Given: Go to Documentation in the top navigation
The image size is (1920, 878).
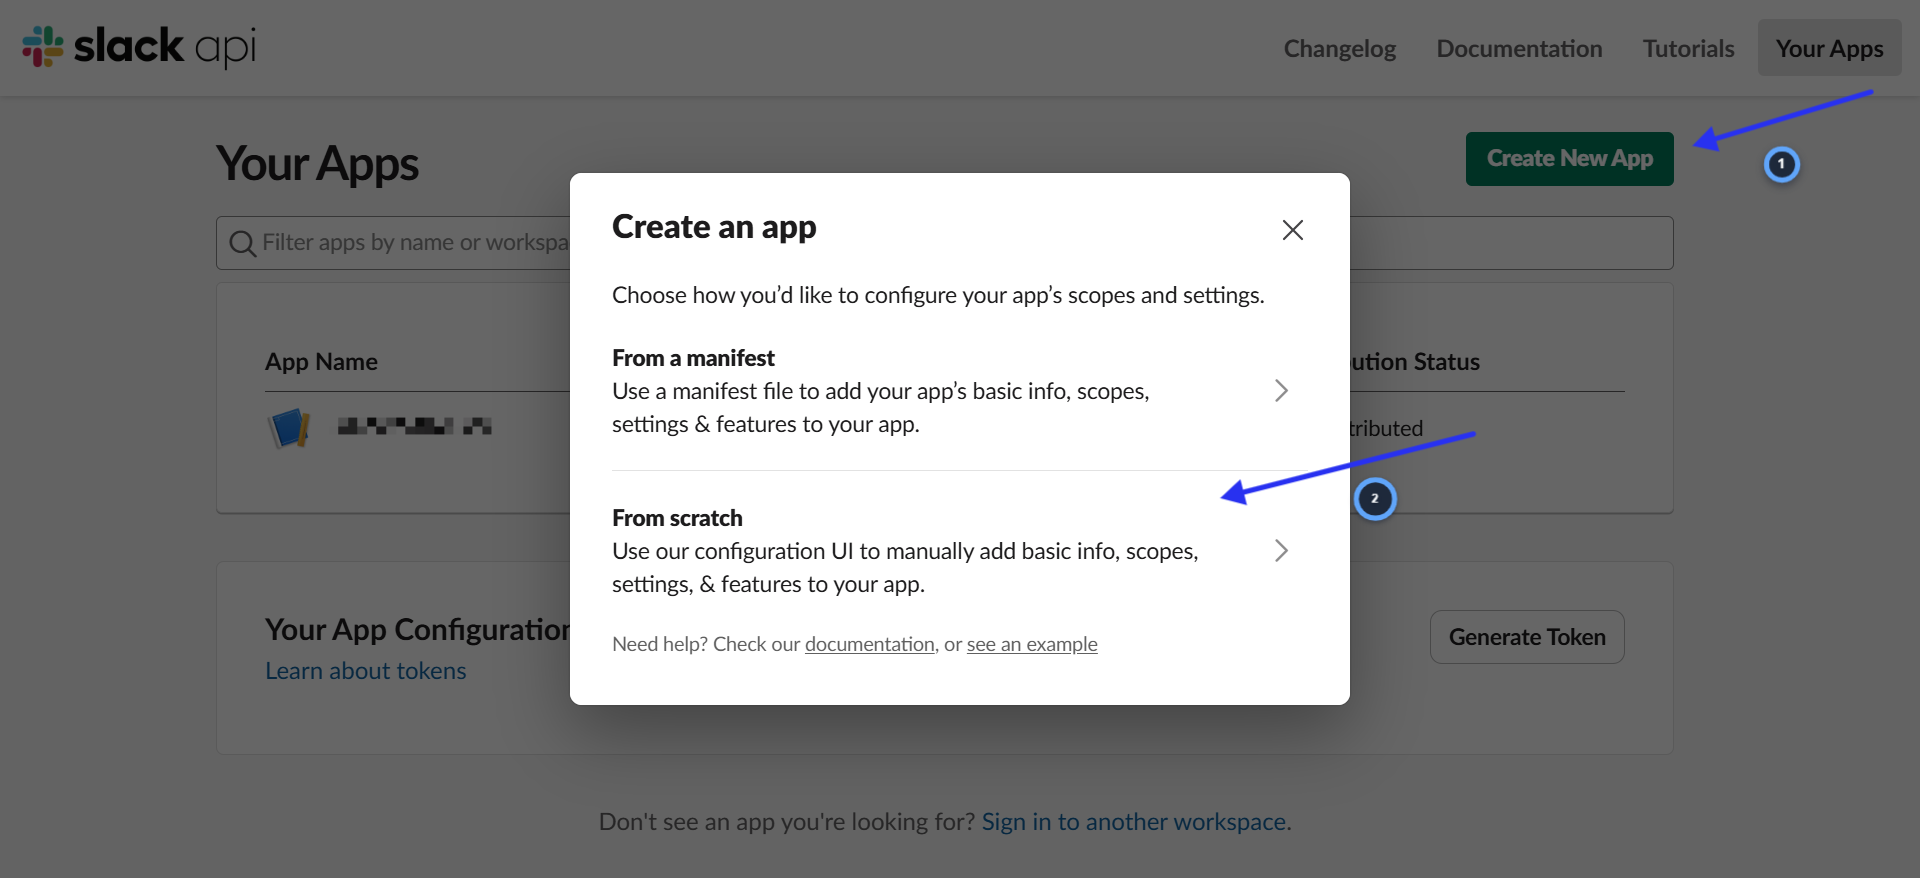Looking at the screenshot, I should tap(1519, 48).
